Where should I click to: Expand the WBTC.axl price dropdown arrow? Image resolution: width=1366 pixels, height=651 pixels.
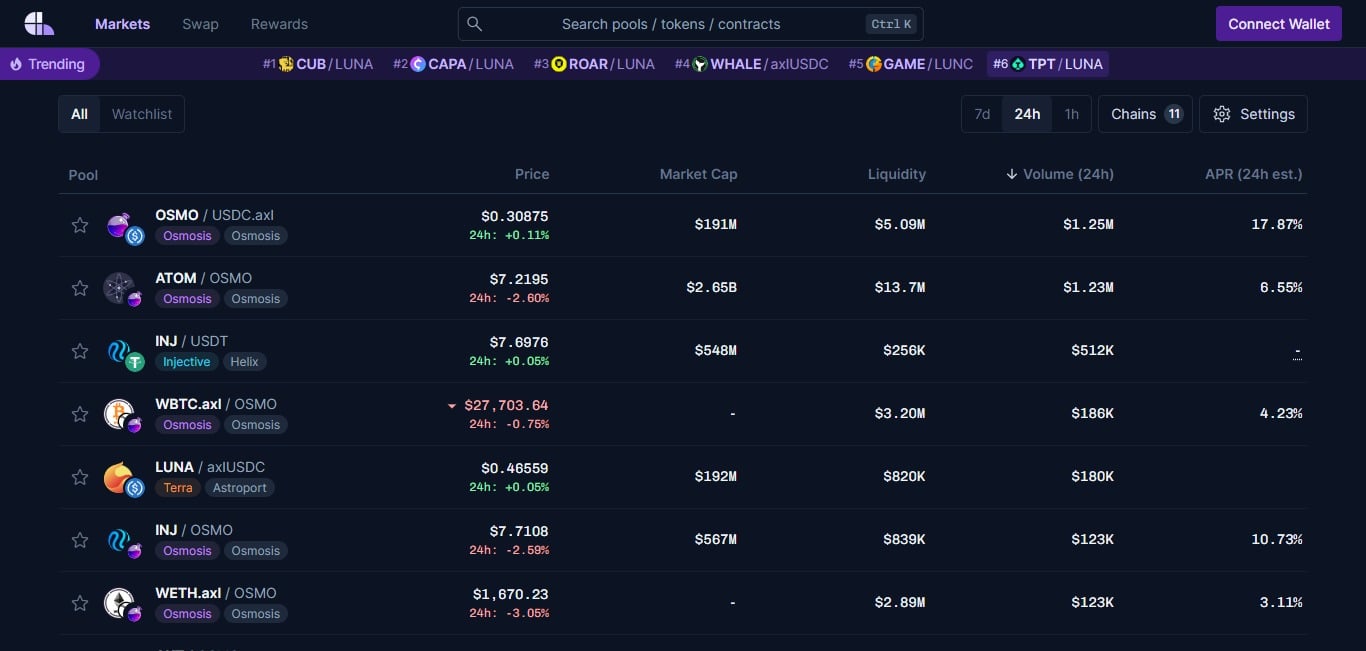pos(451,406)
